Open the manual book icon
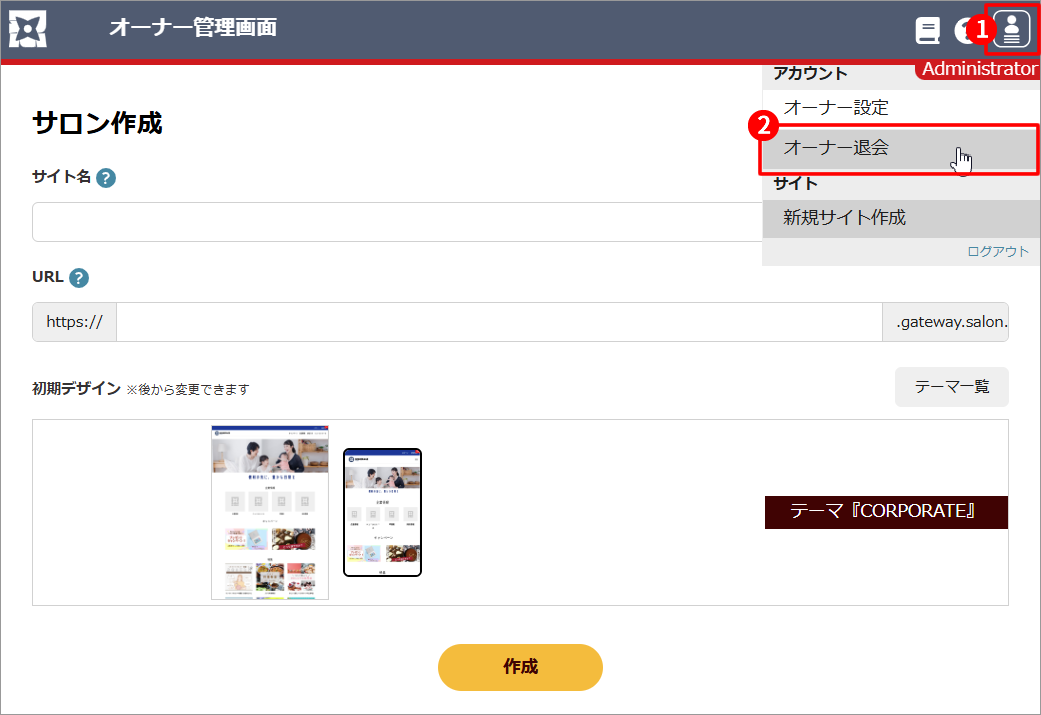This screenshot has width=1041, height=715. point(928,31)
